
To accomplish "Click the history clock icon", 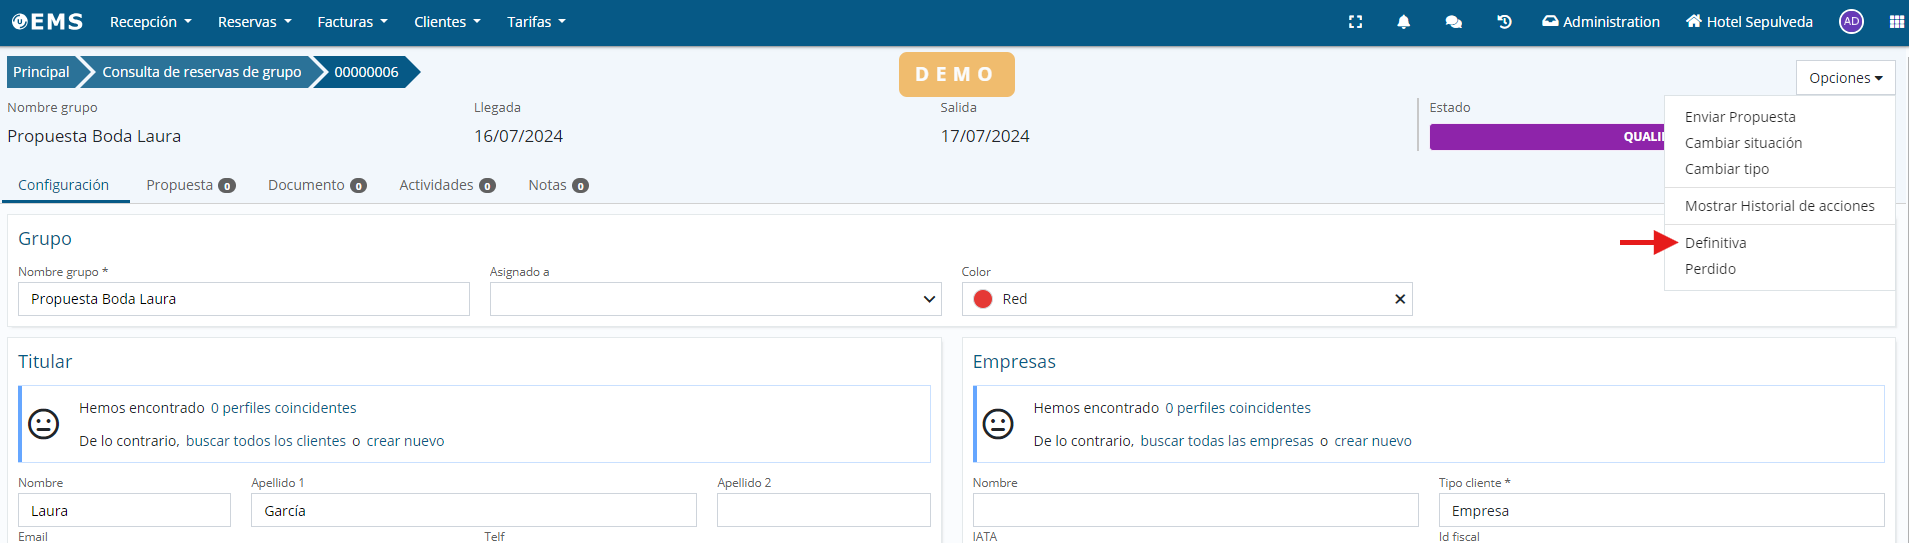I will click(x=1504, y=22).
